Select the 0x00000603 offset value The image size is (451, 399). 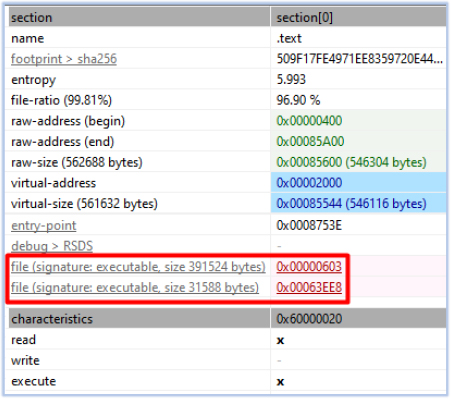tap(309, 267)
